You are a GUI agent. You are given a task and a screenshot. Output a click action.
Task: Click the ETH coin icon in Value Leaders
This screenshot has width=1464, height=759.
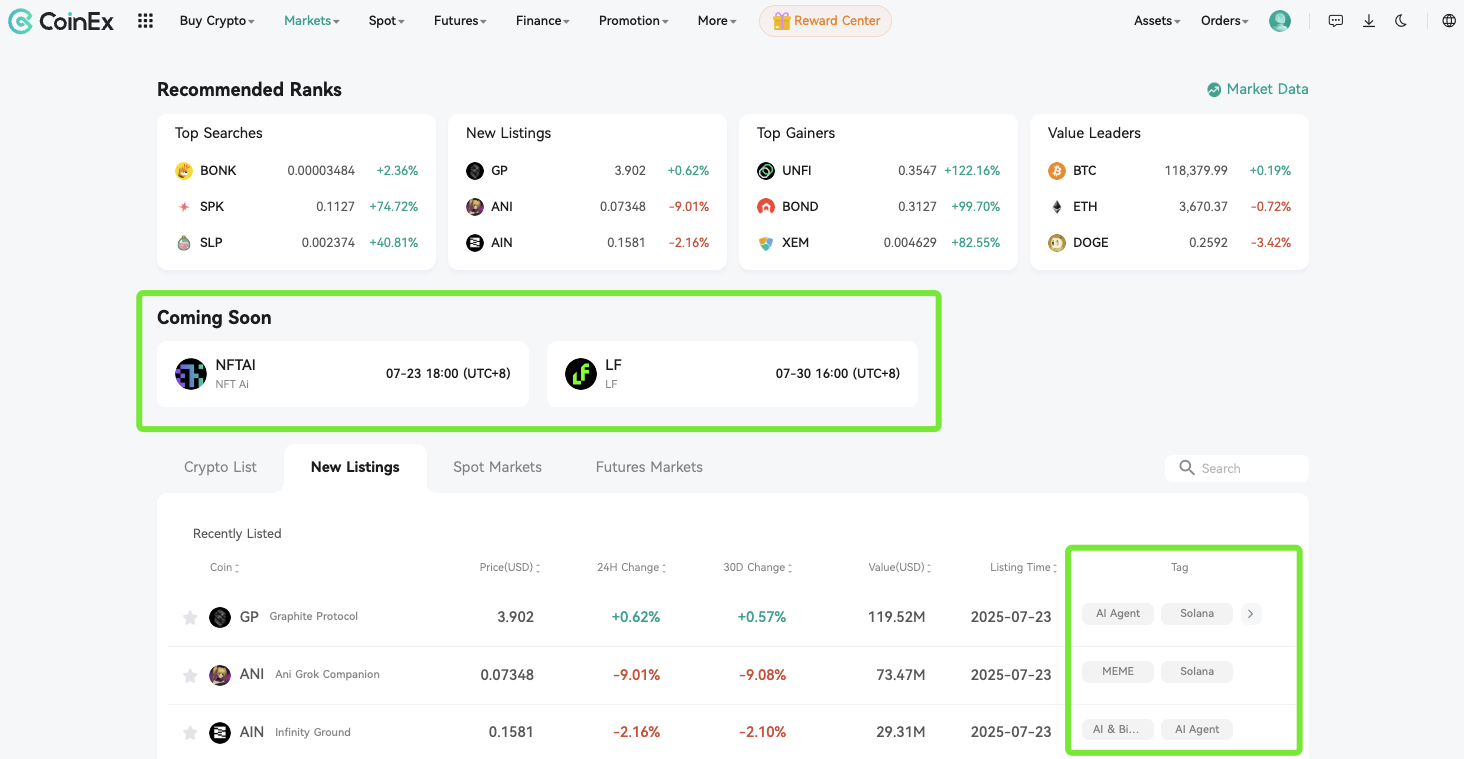point(1057,207)
